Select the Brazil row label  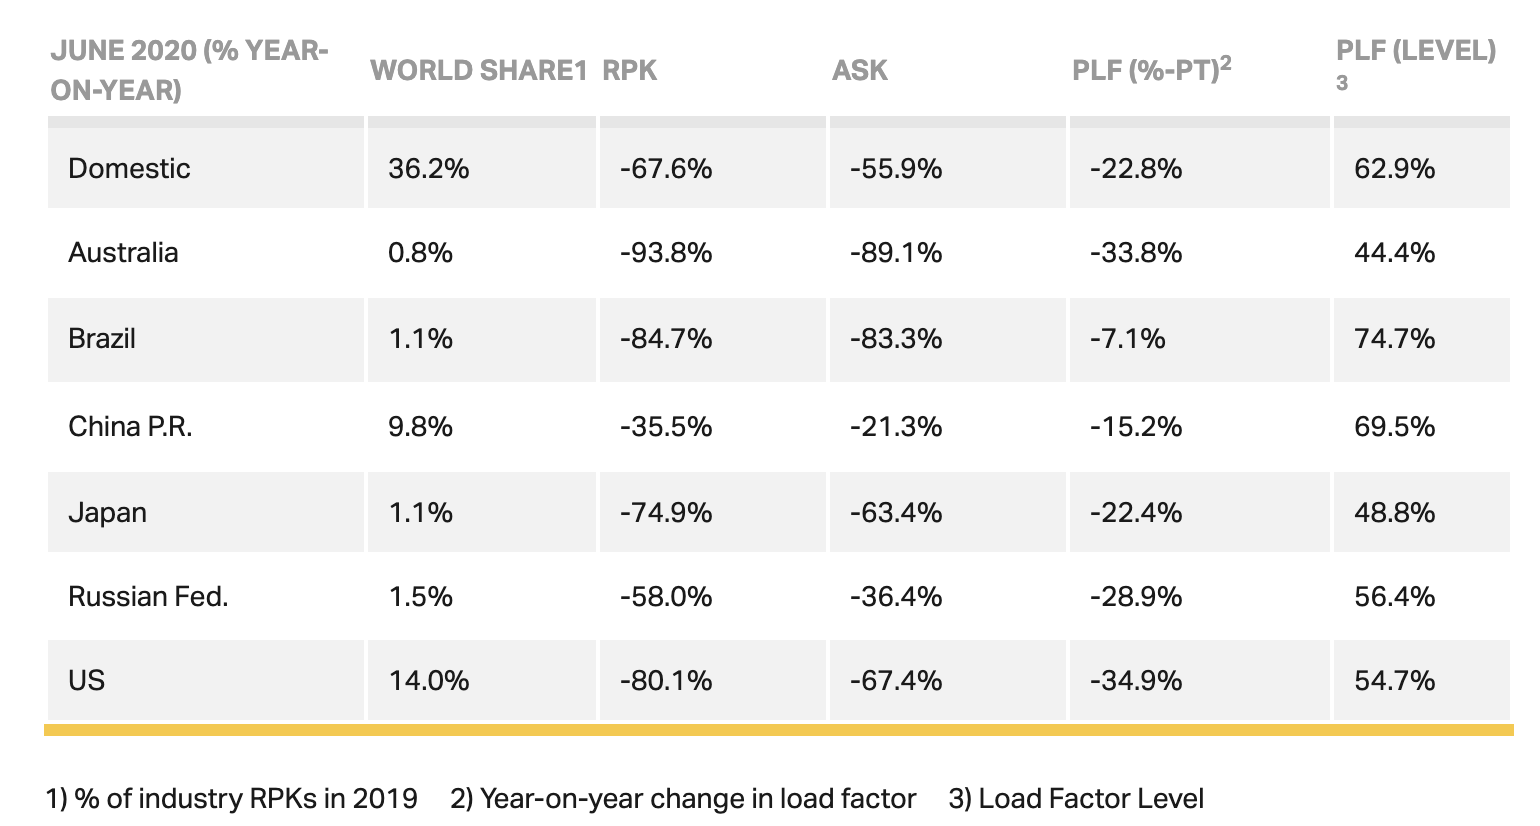[x=102, y=338]
